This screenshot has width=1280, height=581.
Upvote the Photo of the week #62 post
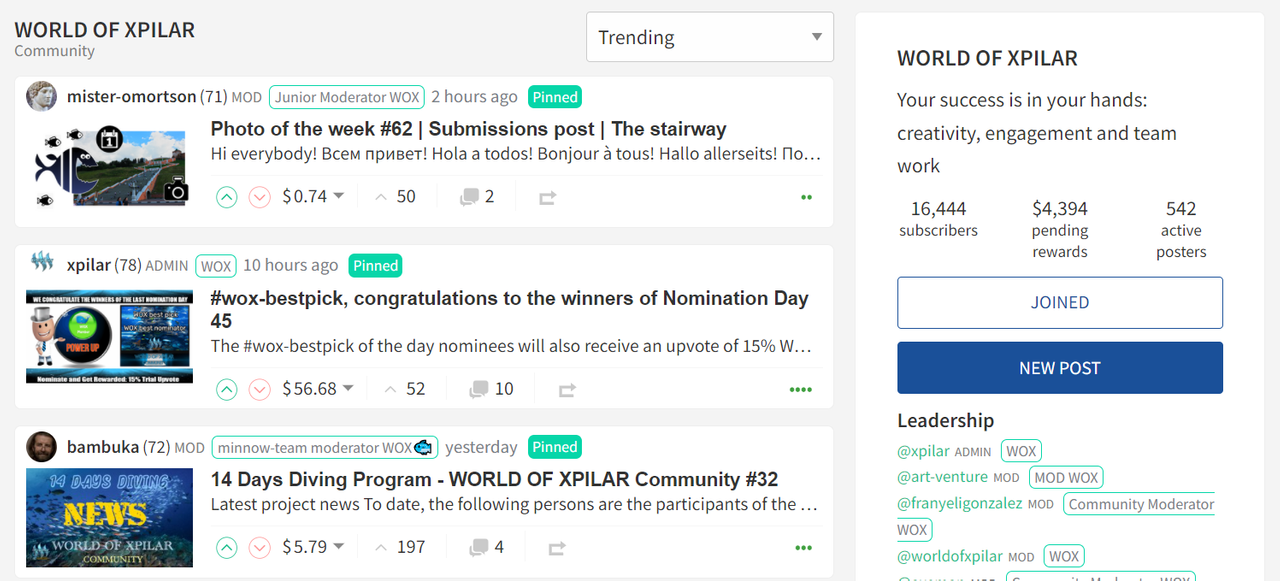click(227, 197)
